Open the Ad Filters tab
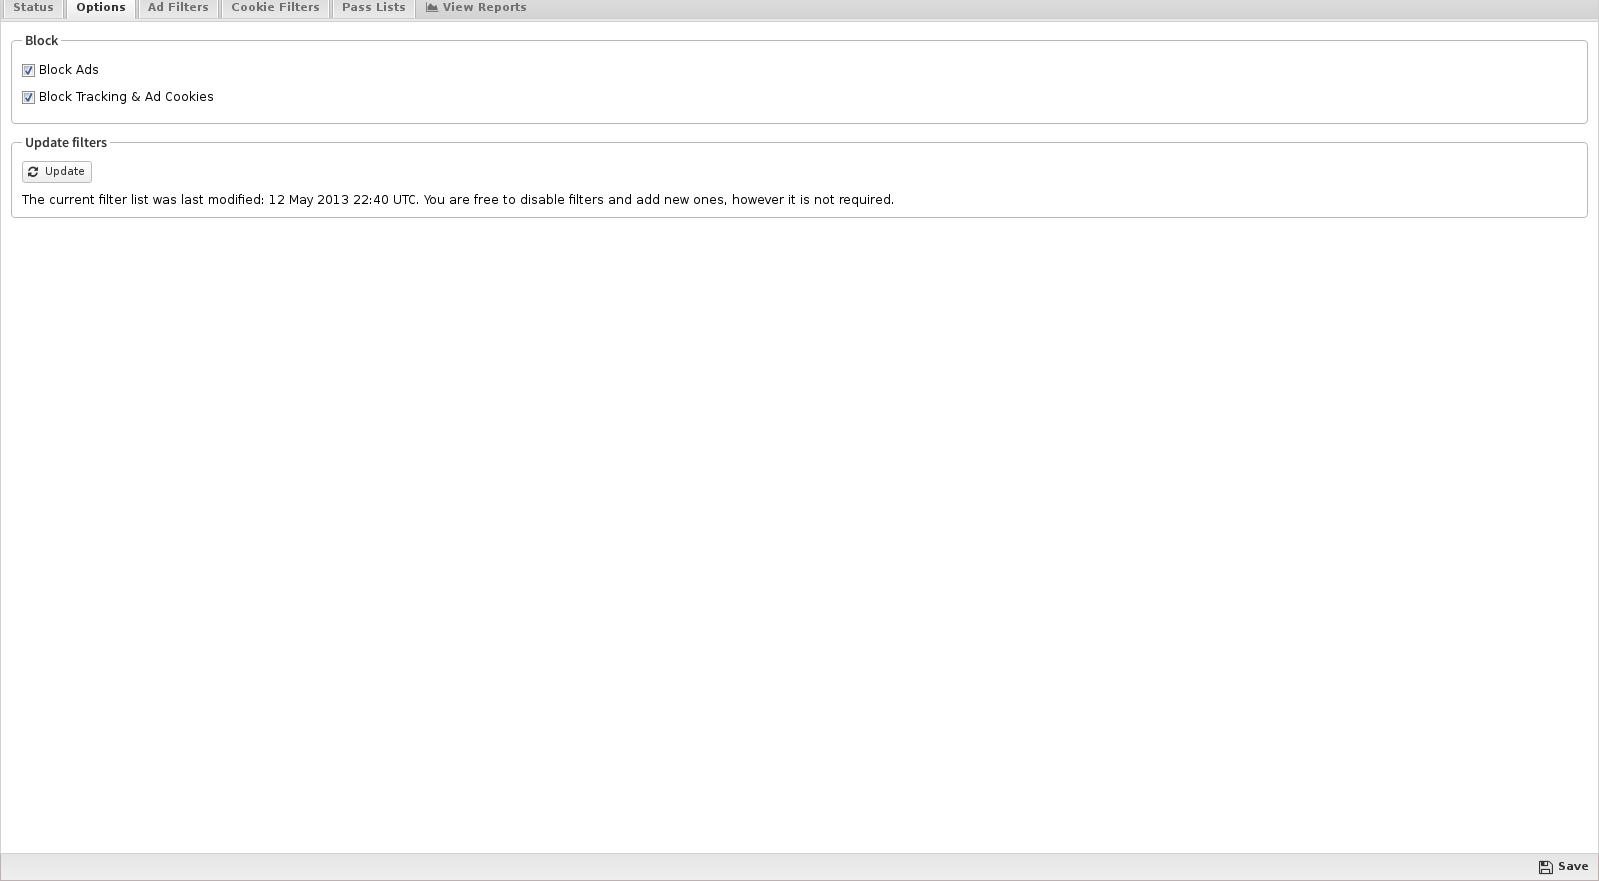Viewport: 1599px width, 881px height. point(178,8)
